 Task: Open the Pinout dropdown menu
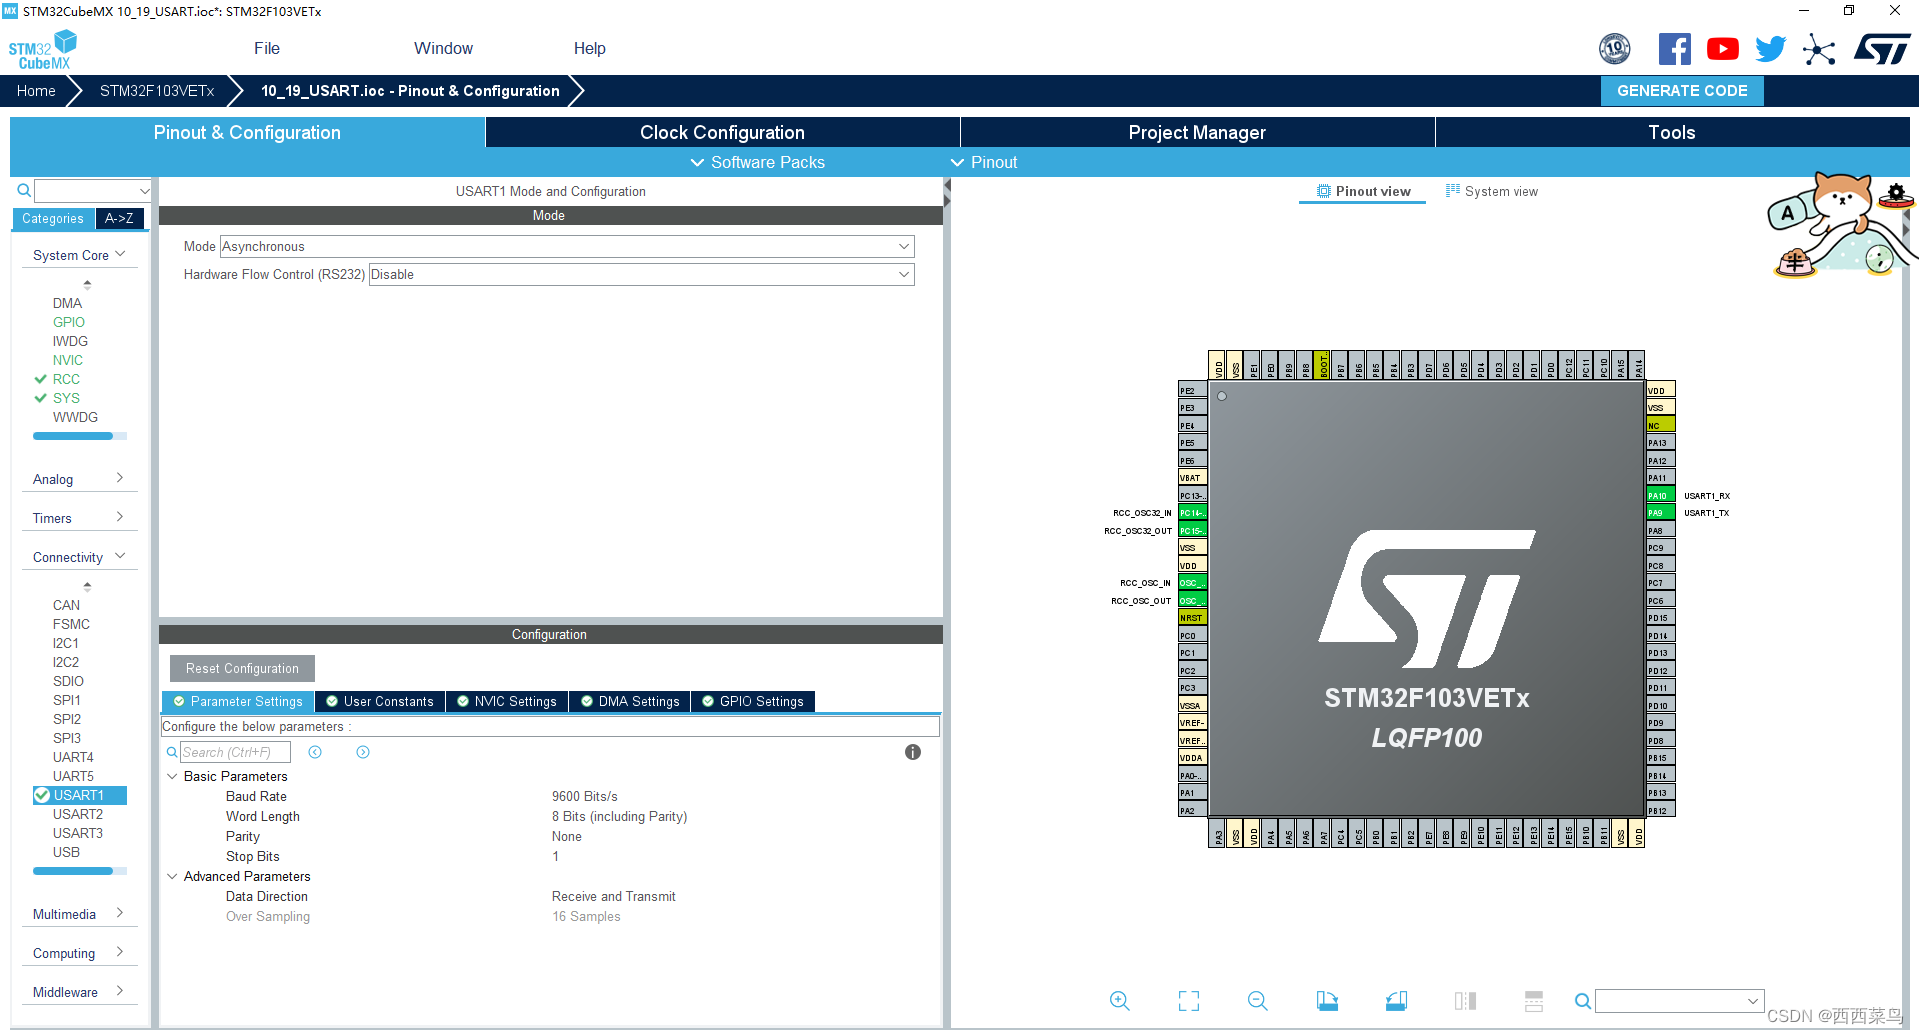tap(984, 162)
